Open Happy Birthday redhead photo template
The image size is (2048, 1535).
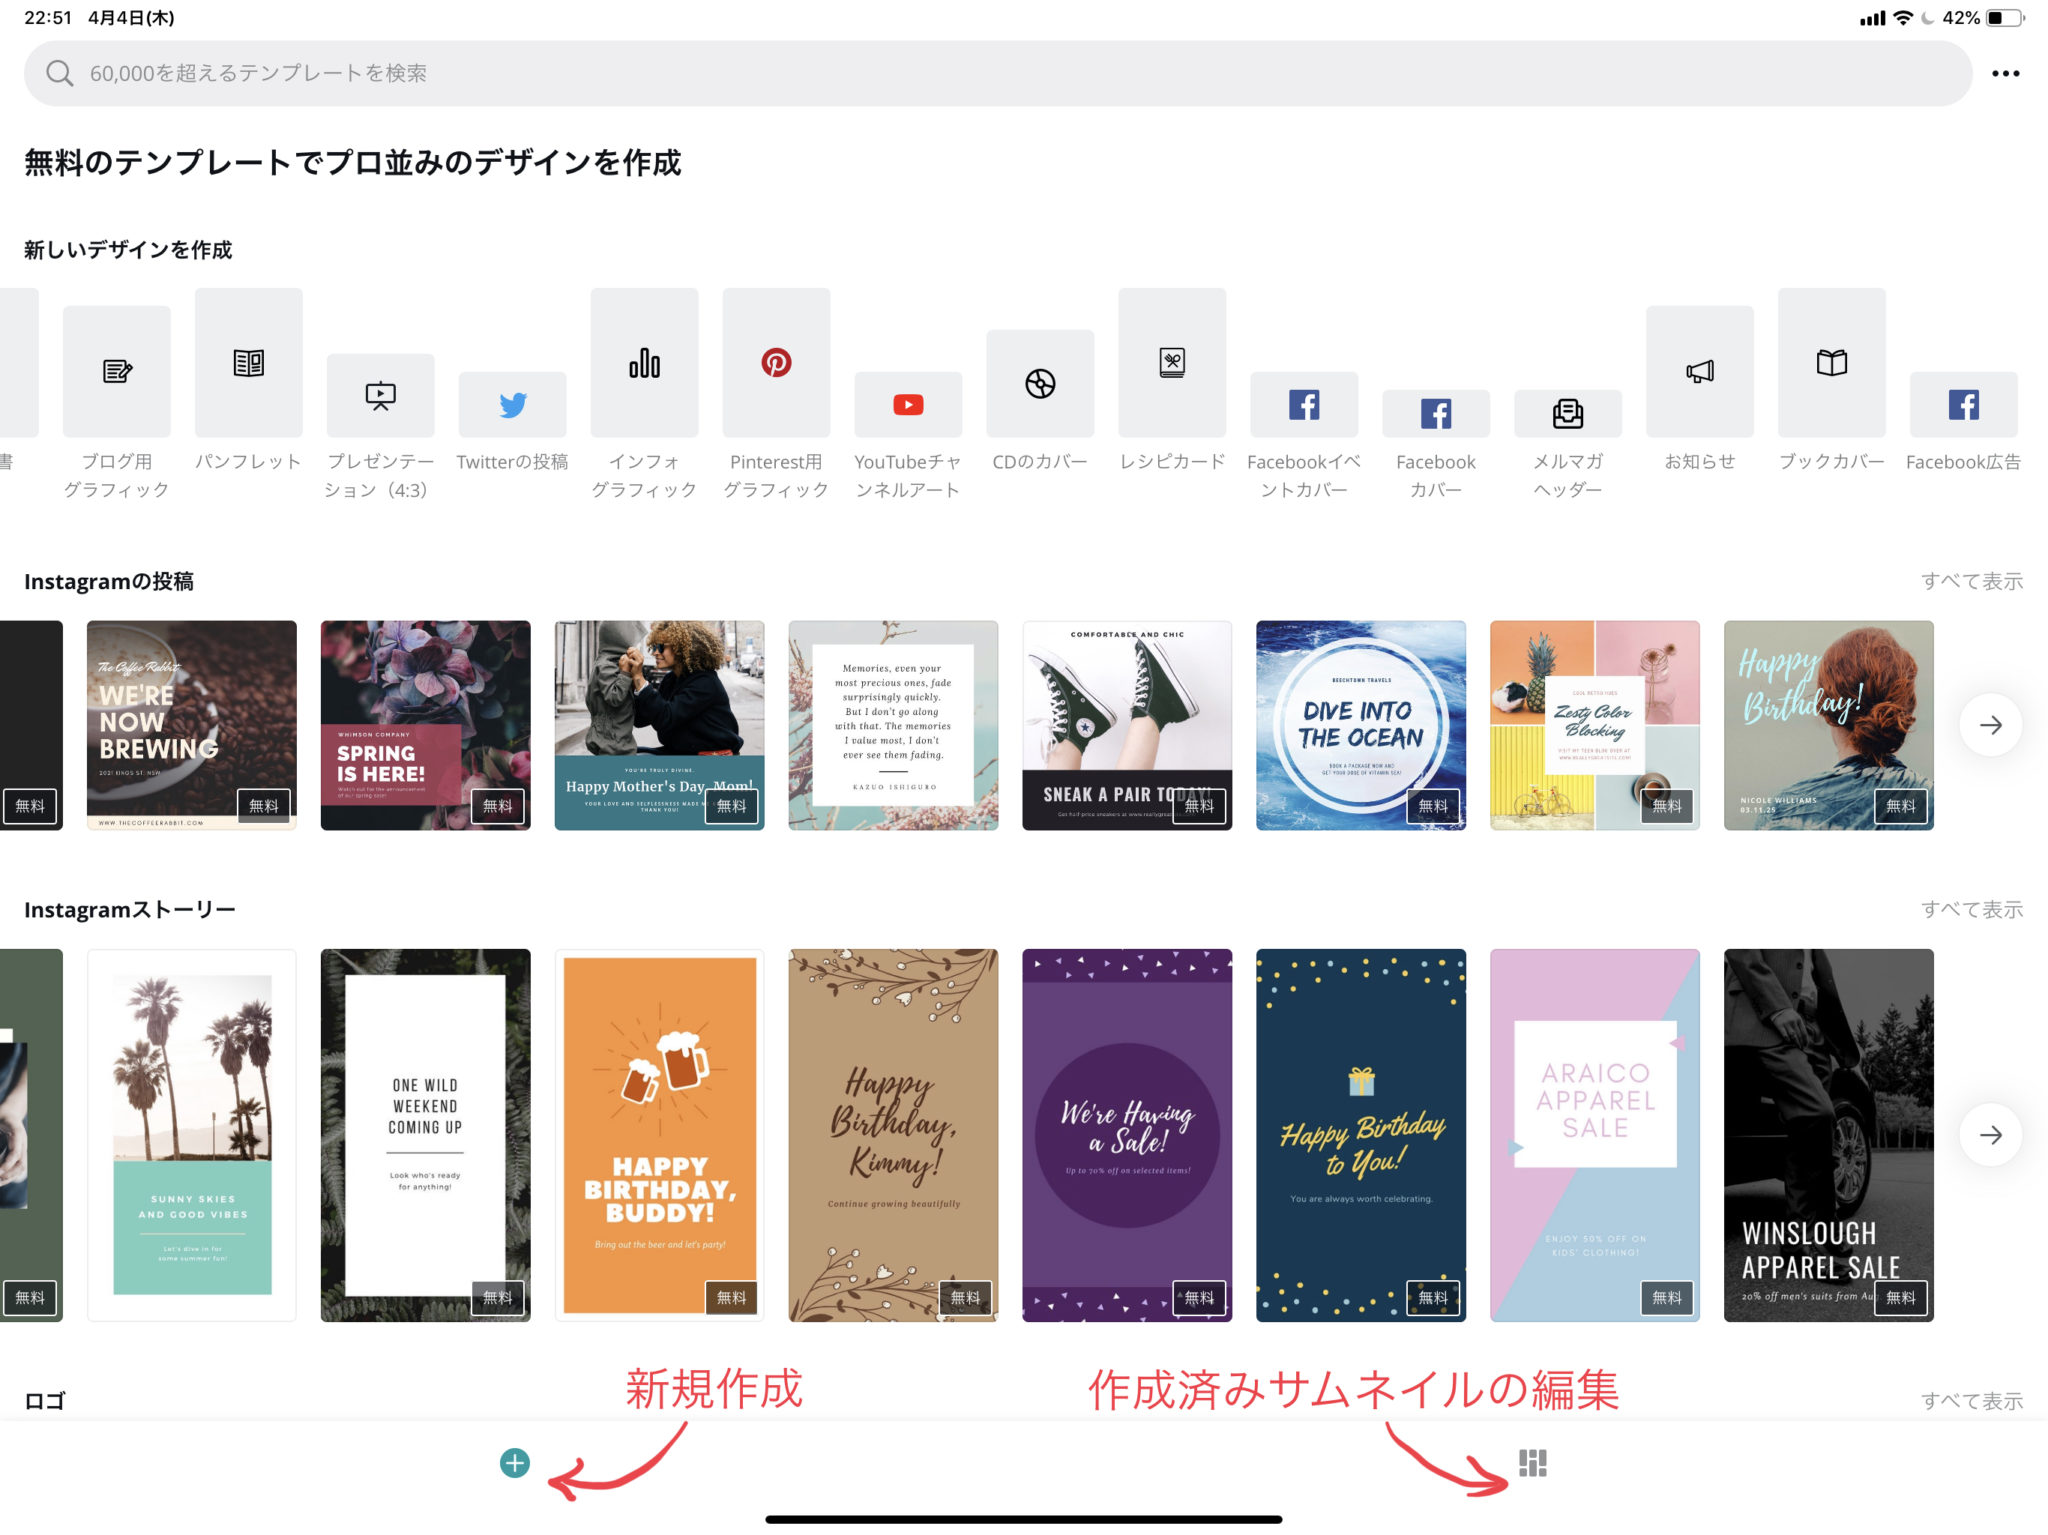[1829, 725]
